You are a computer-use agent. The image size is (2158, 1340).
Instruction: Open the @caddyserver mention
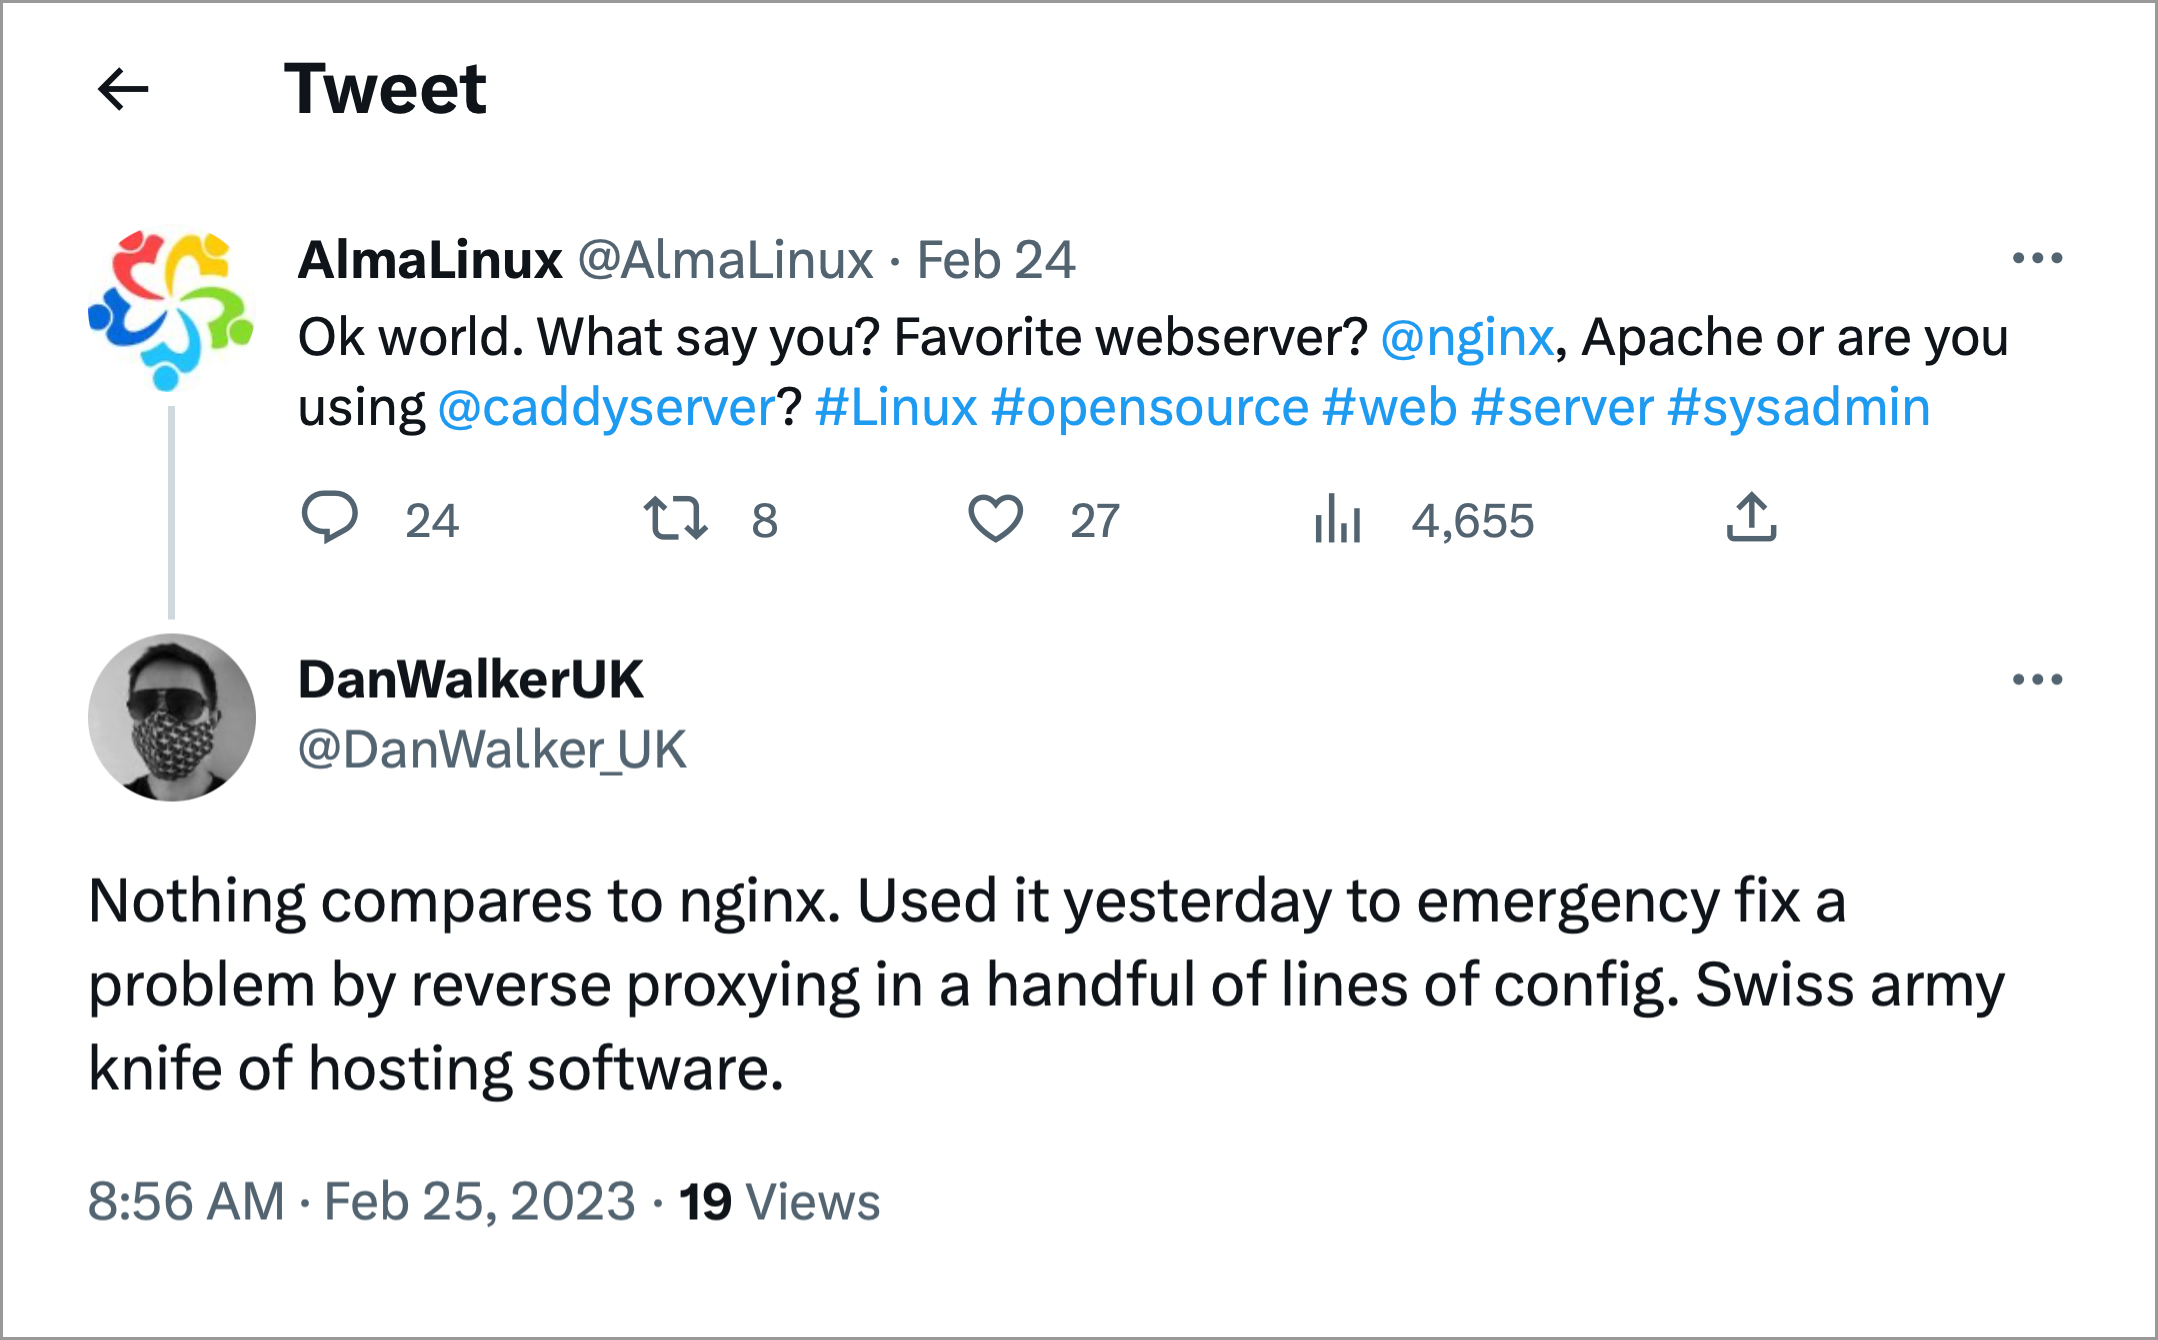pos(607,408)
